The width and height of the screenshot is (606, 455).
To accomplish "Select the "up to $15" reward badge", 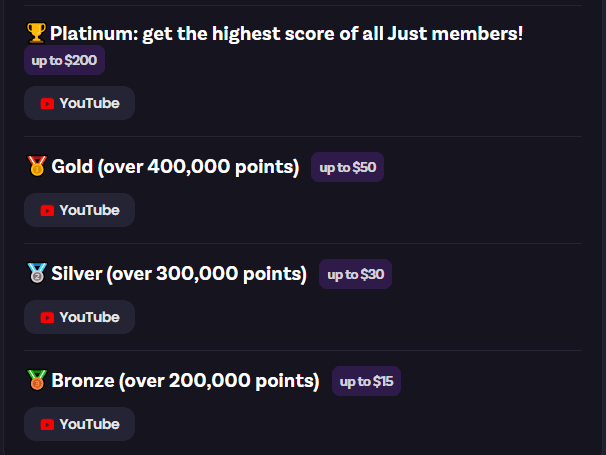I will point(367,382).
